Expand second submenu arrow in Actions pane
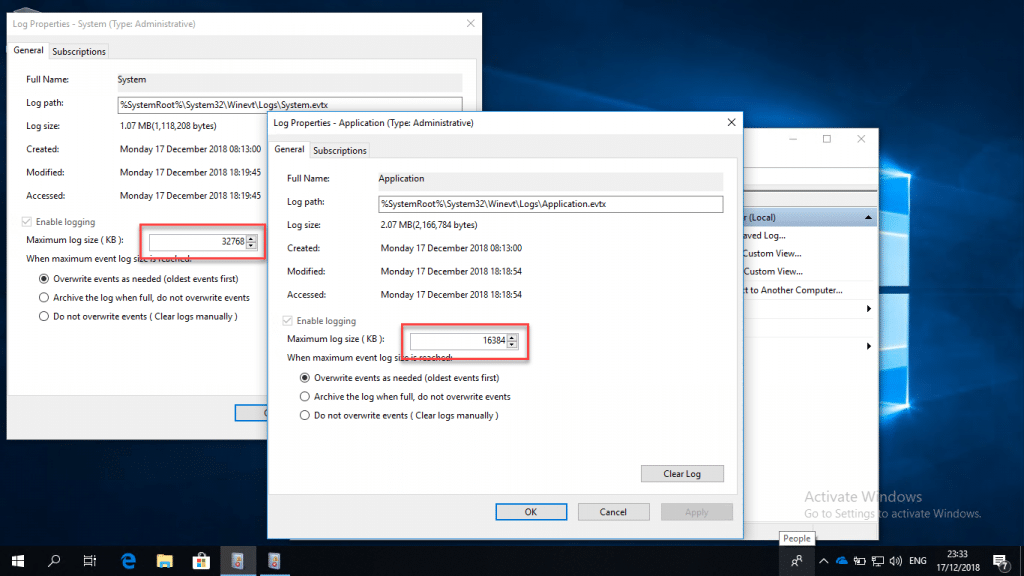Image resolution: width=1024 pixels, height=576 pixels. [x=869, y=346]
